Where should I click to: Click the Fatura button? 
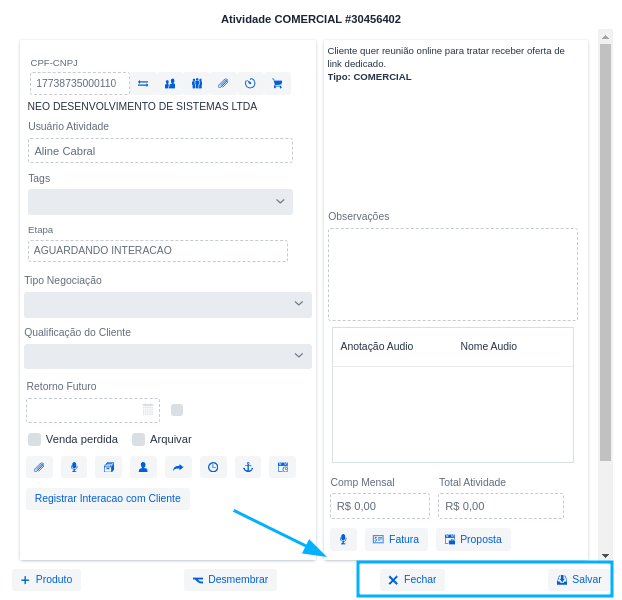pos(396,539)
